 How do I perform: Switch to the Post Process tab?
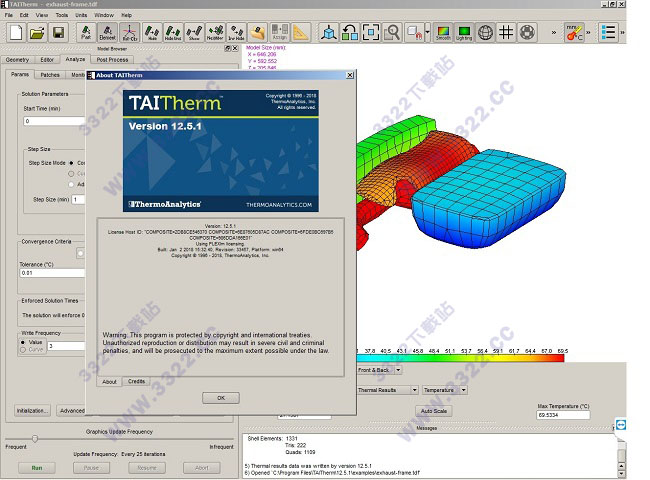tap(112, 60)
